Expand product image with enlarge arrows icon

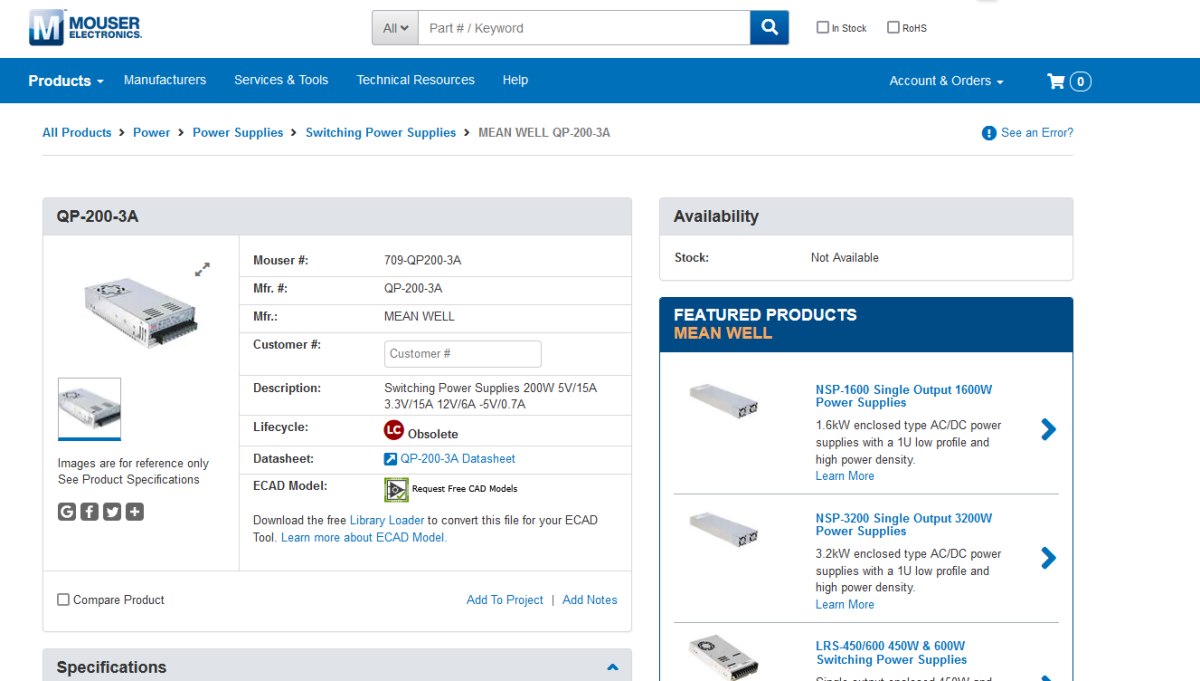pyautogui.click(x=202, y=270)
